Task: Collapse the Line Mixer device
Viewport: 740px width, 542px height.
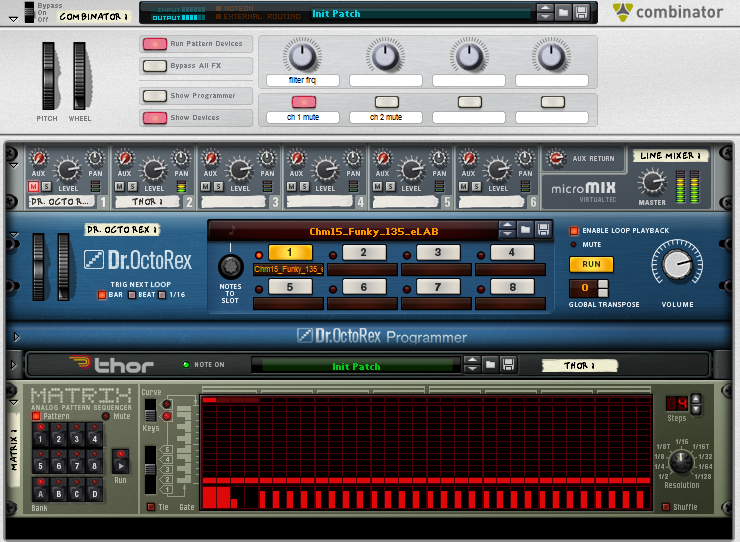Action: [14, 166]
